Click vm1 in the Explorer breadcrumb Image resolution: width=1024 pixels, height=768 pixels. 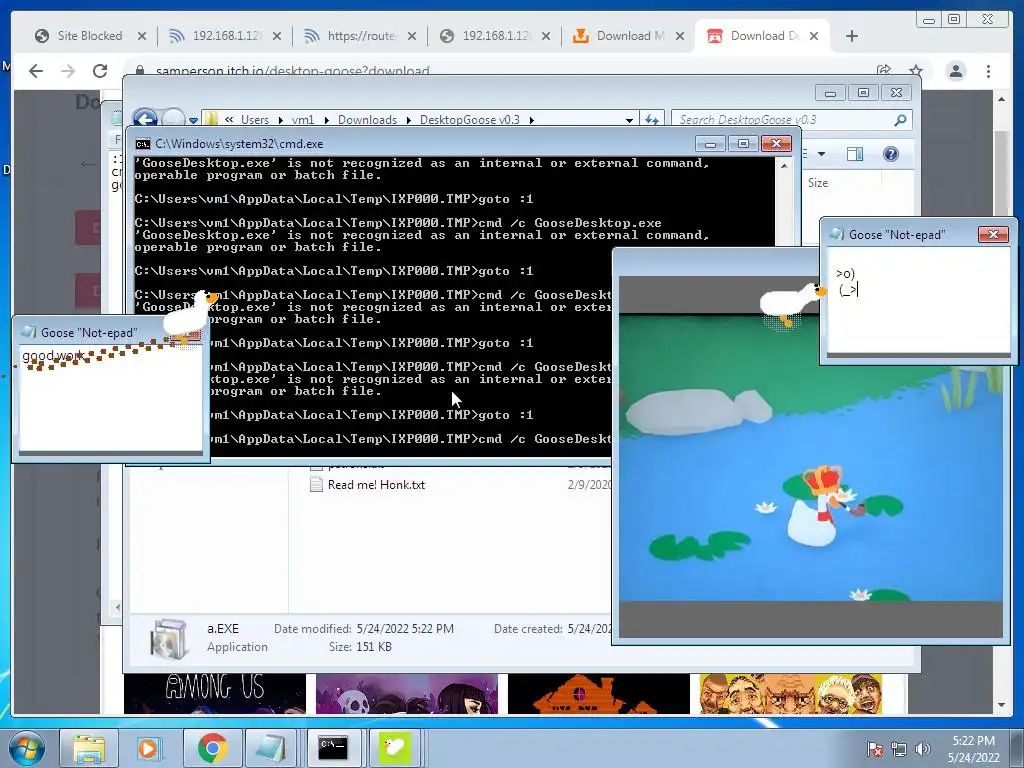pyautogui.click(x=302, y=120)
